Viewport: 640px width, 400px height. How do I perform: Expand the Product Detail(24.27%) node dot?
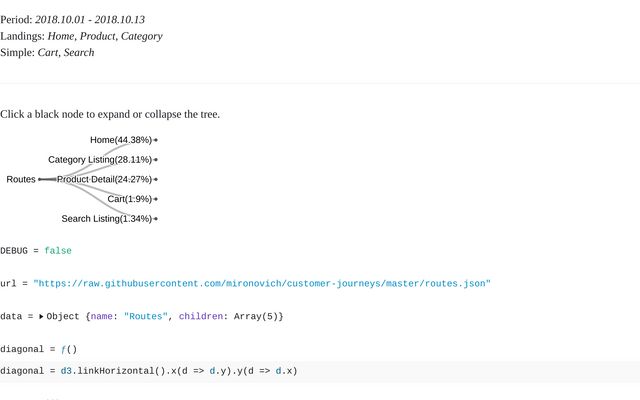[x=156, y=180]
